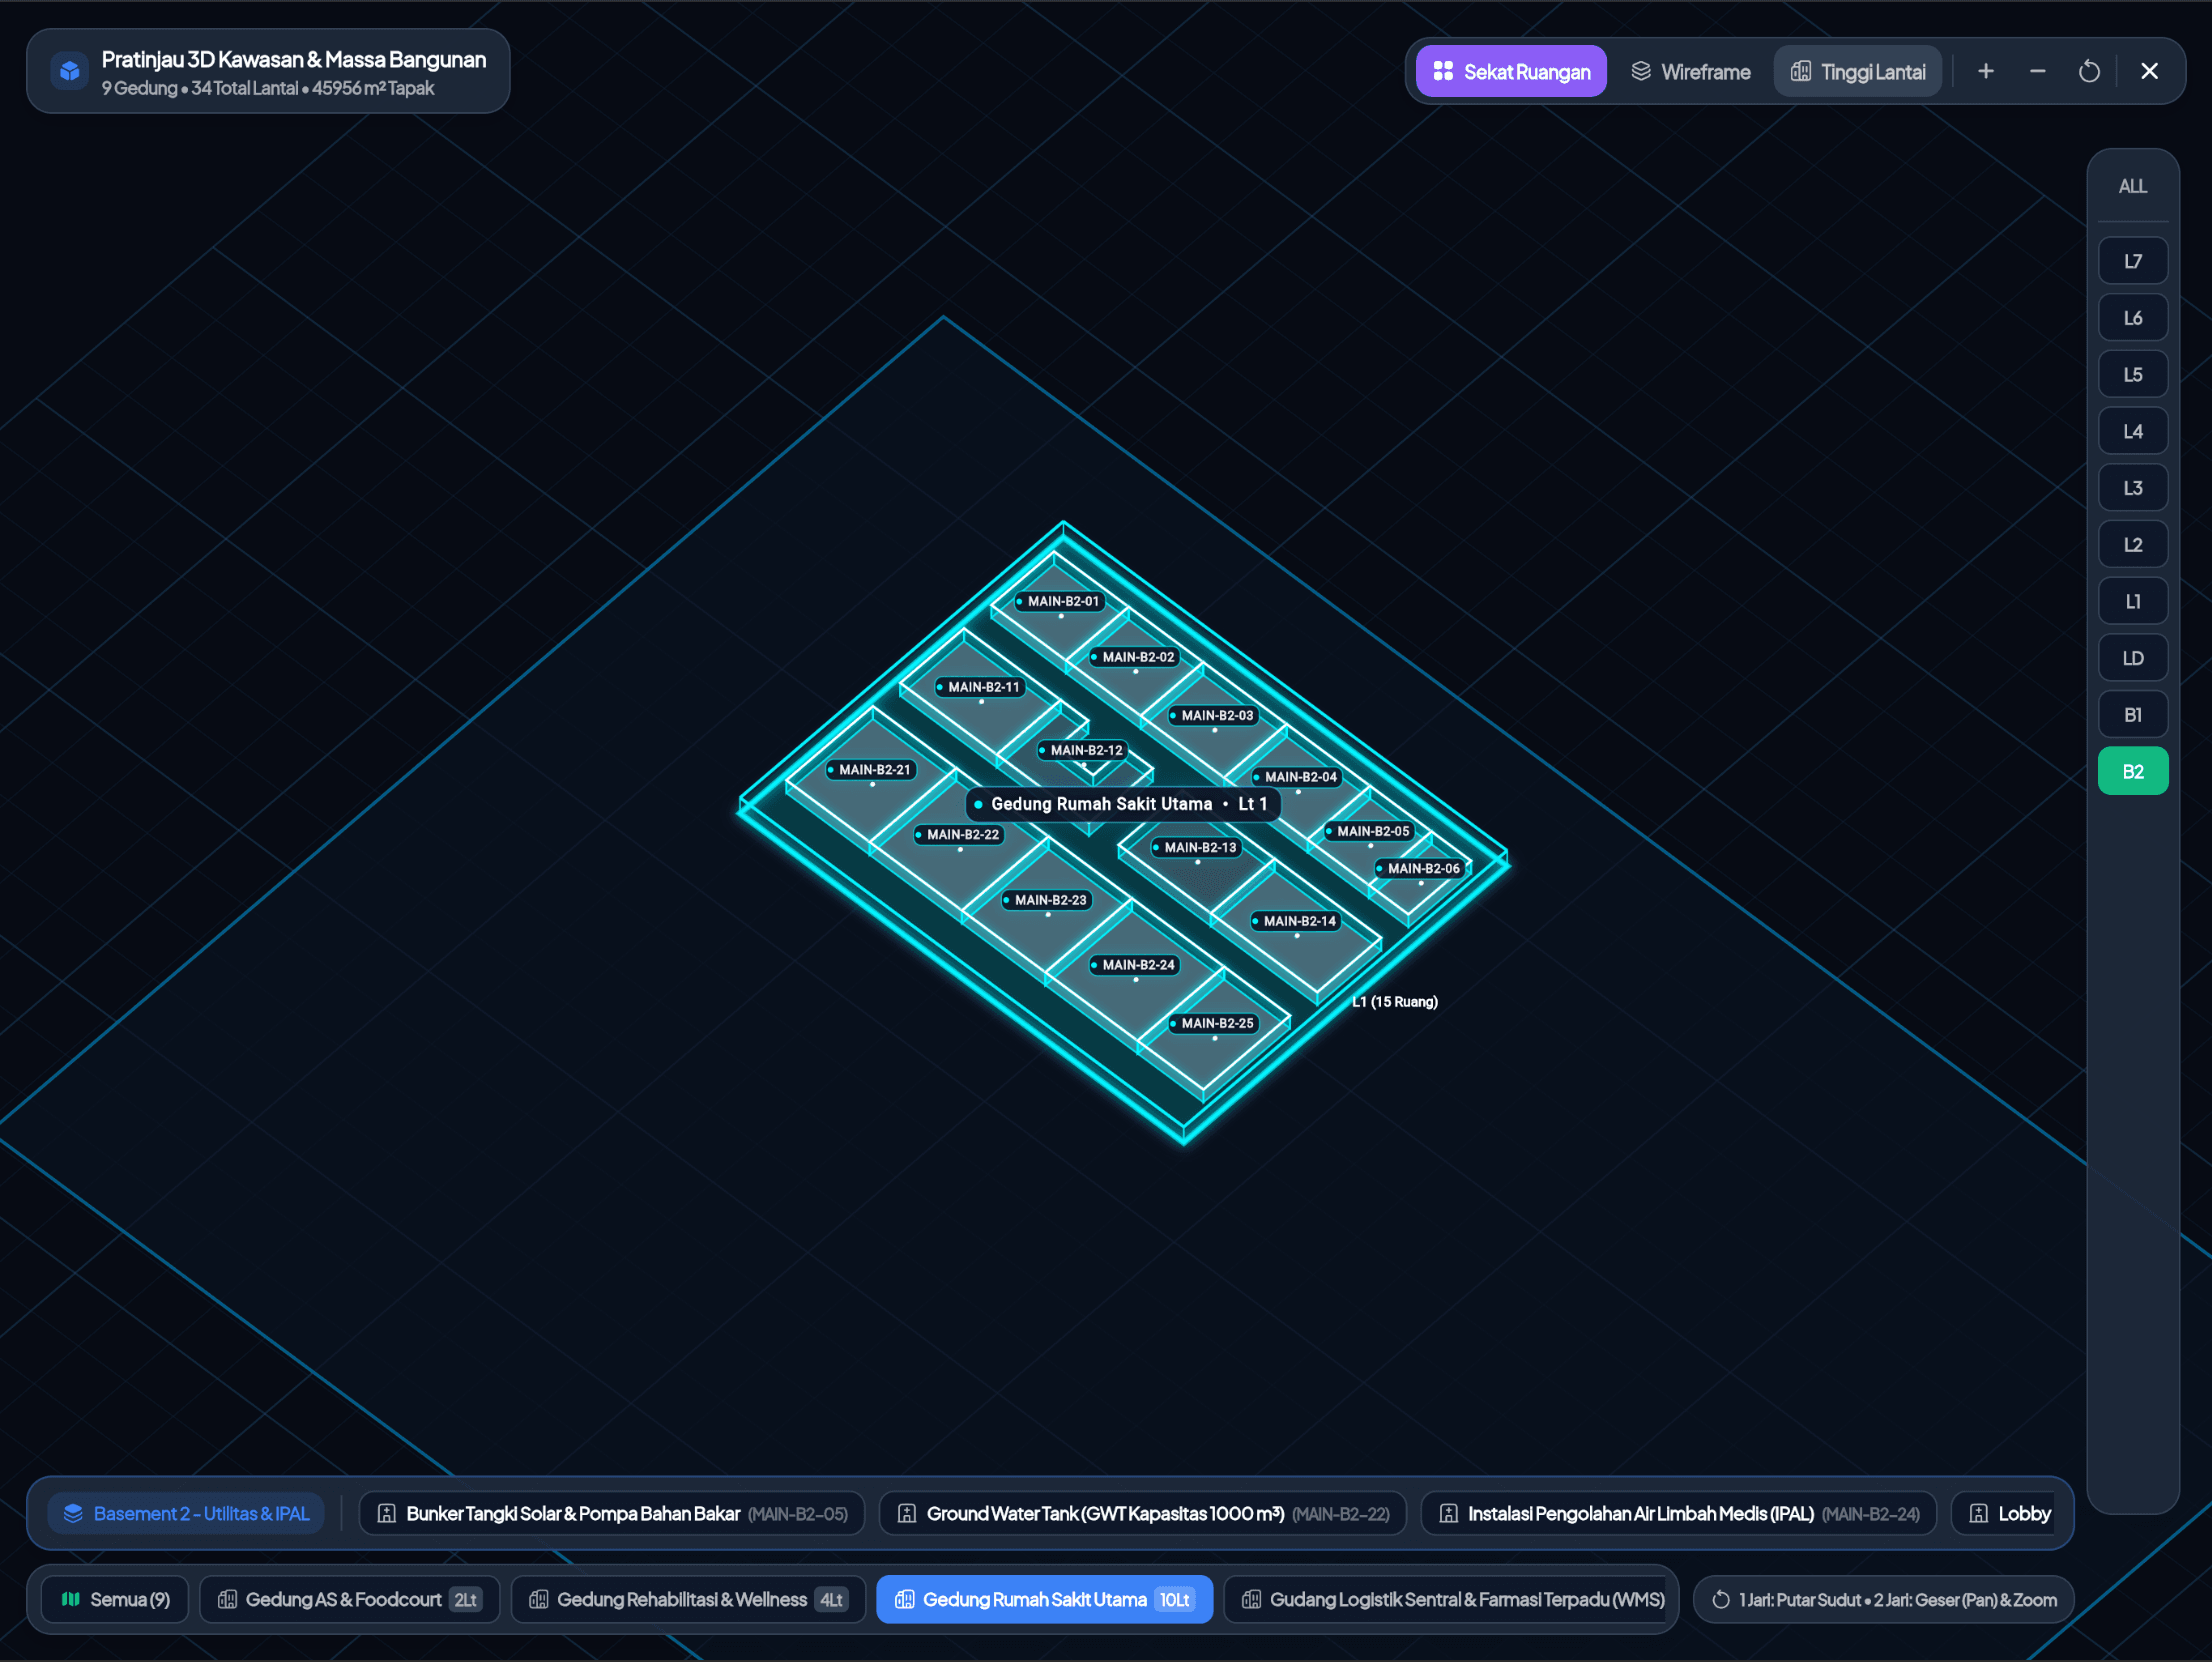Select Gedung AS & Foodcourt building
The height and width of the screenshot is (1662, 2212).
click(350, 1599)
